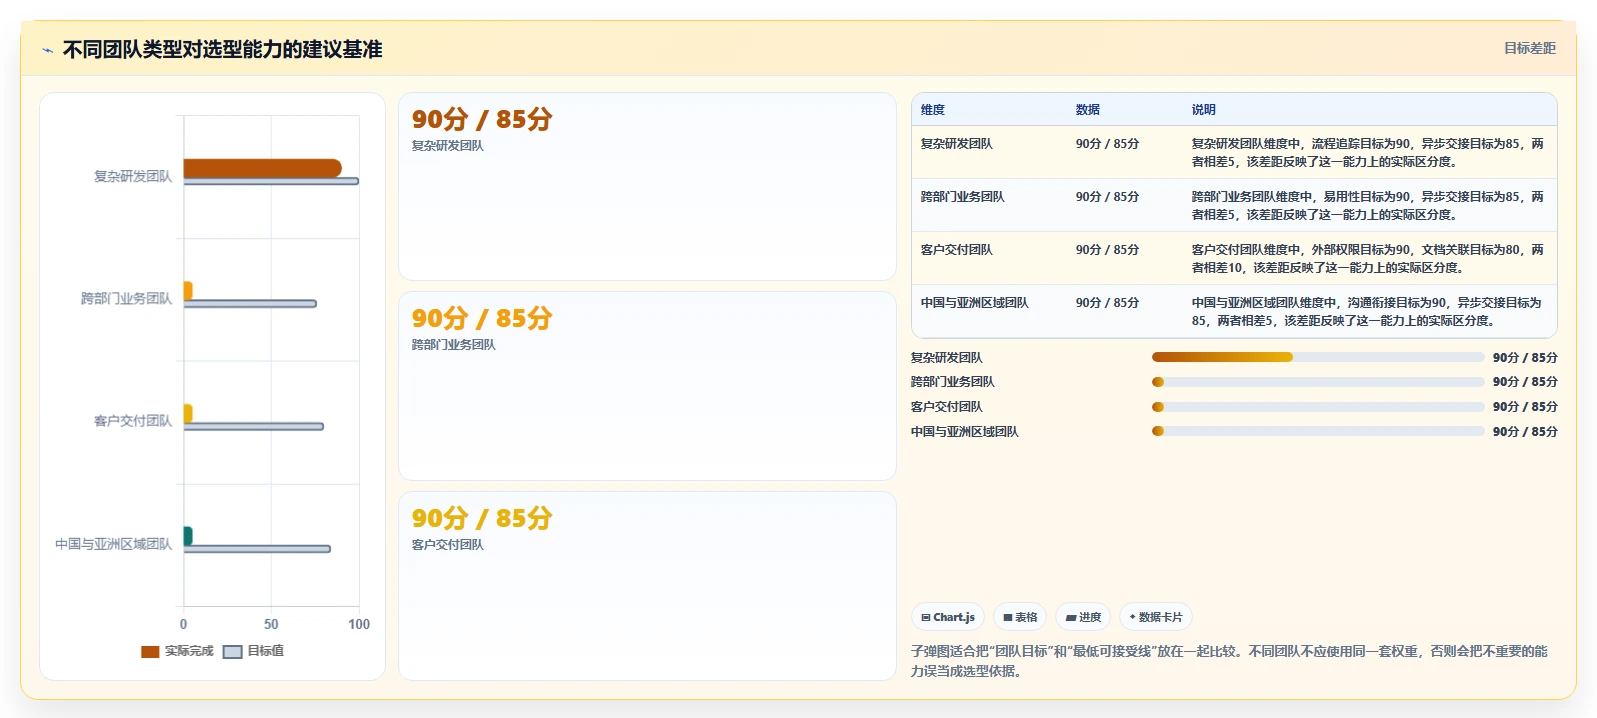Image resolution: width=1597 pixels, height=718 pixels.
Task: Click the 90分 / 85分 value after the 复杂研发团队 progress bar
Action: click(1525, 358)
